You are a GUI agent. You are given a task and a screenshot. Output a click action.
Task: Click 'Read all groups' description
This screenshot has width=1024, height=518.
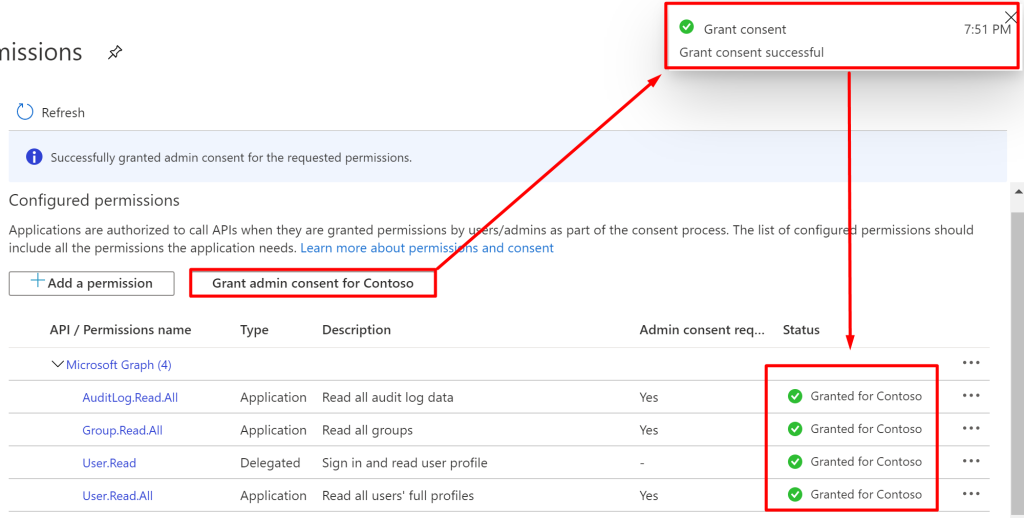click(367, 430)
